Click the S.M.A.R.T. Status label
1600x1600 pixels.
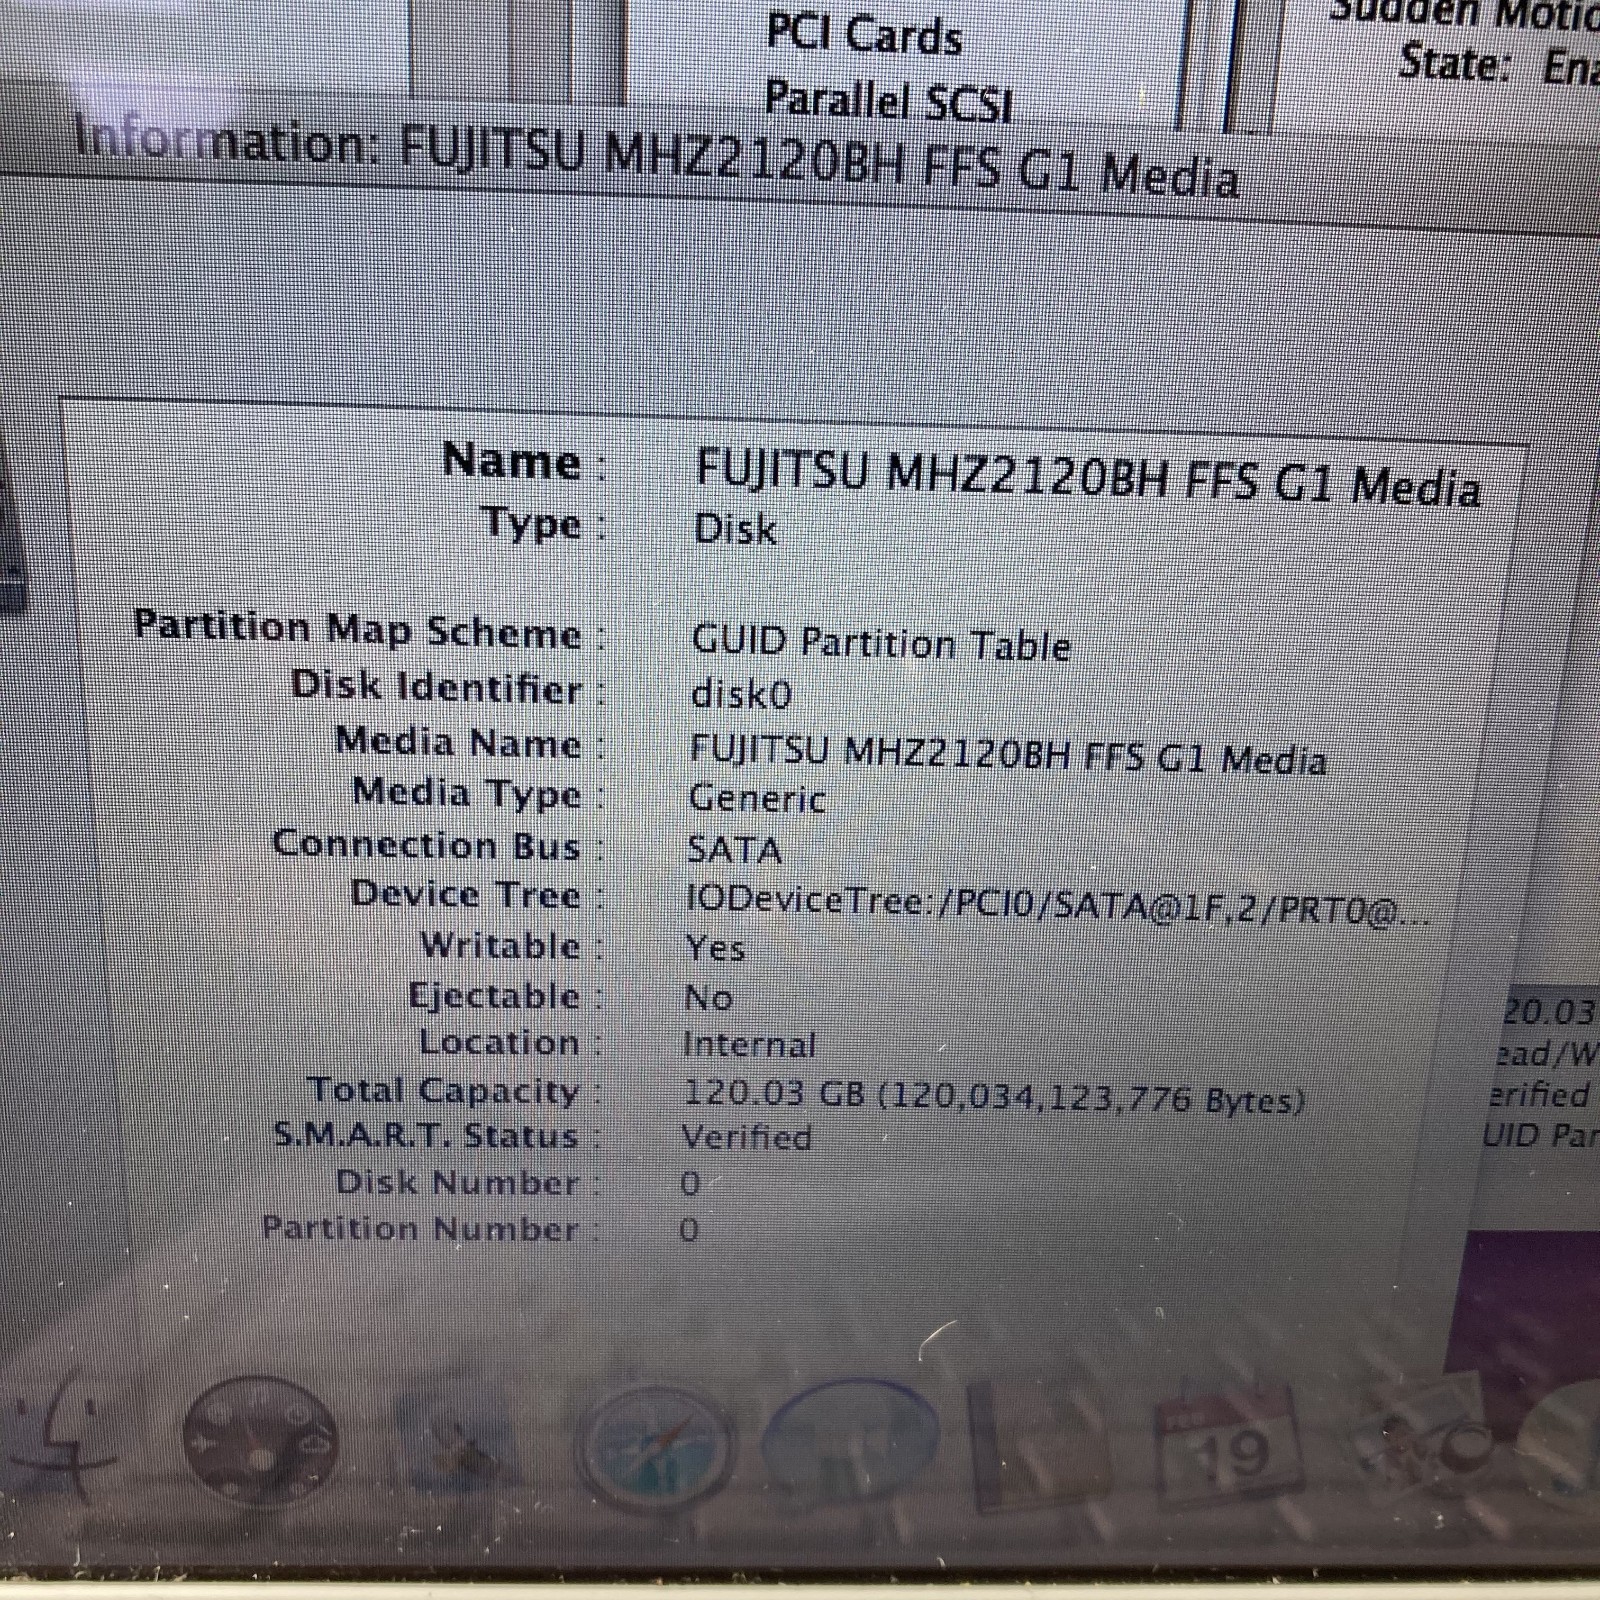(427, 1136)
